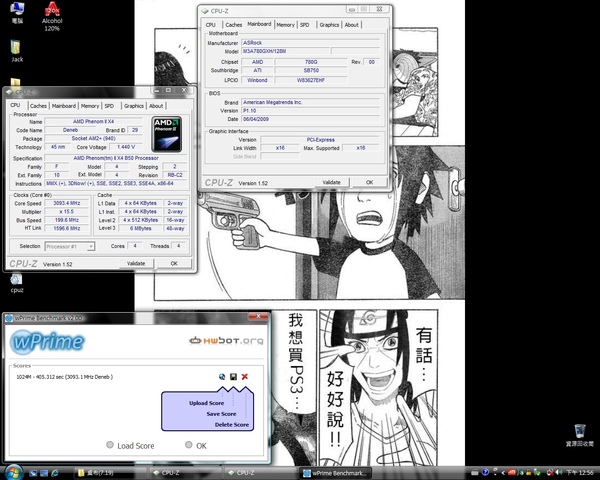Click the red ATI icon in system tray
The width and height of the screenshot is (600, 480).
coord(512,473)
